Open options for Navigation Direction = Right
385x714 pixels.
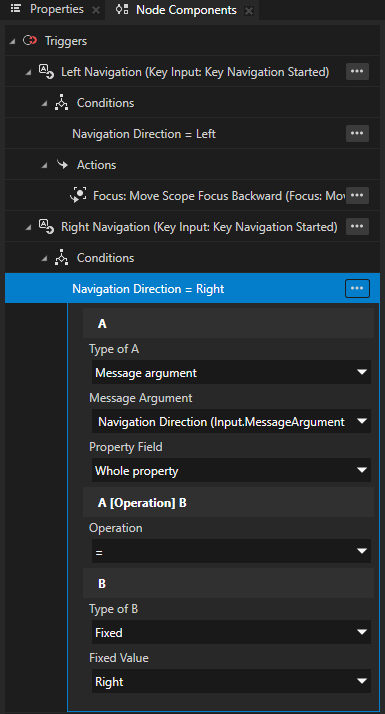pos(357,288)
